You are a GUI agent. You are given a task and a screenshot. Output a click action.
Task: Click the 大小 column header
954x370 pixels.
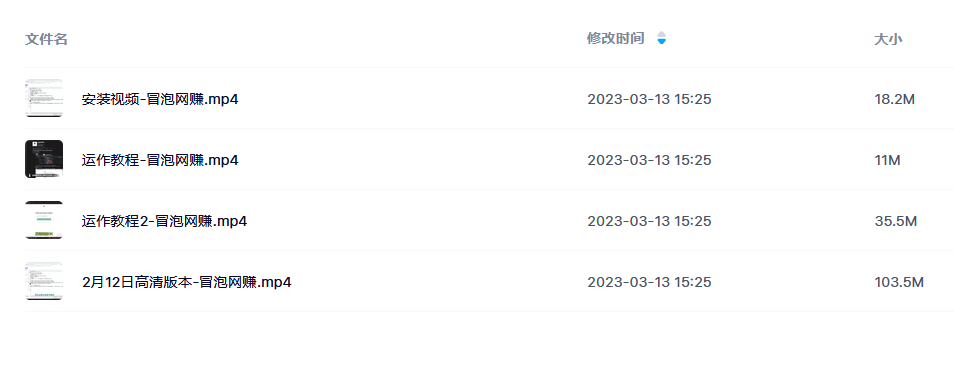888,39
